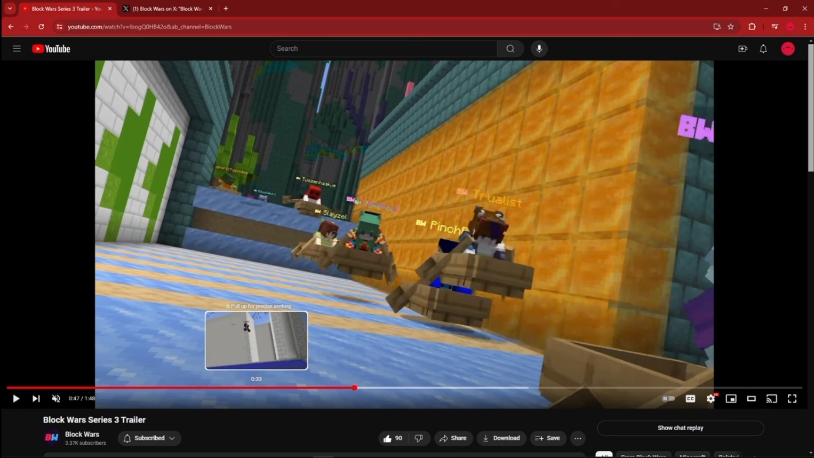Skip to the next video
Screen dimensions: 814x458
point(36,399)
